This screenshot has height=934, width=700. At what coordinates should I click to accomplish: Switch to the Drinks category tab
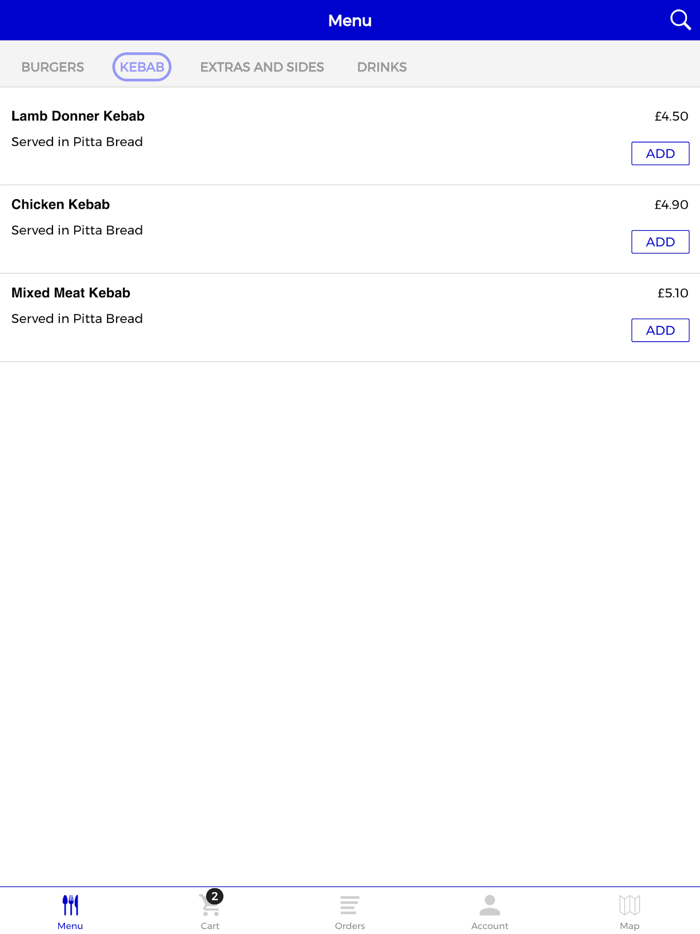[382, 67]
